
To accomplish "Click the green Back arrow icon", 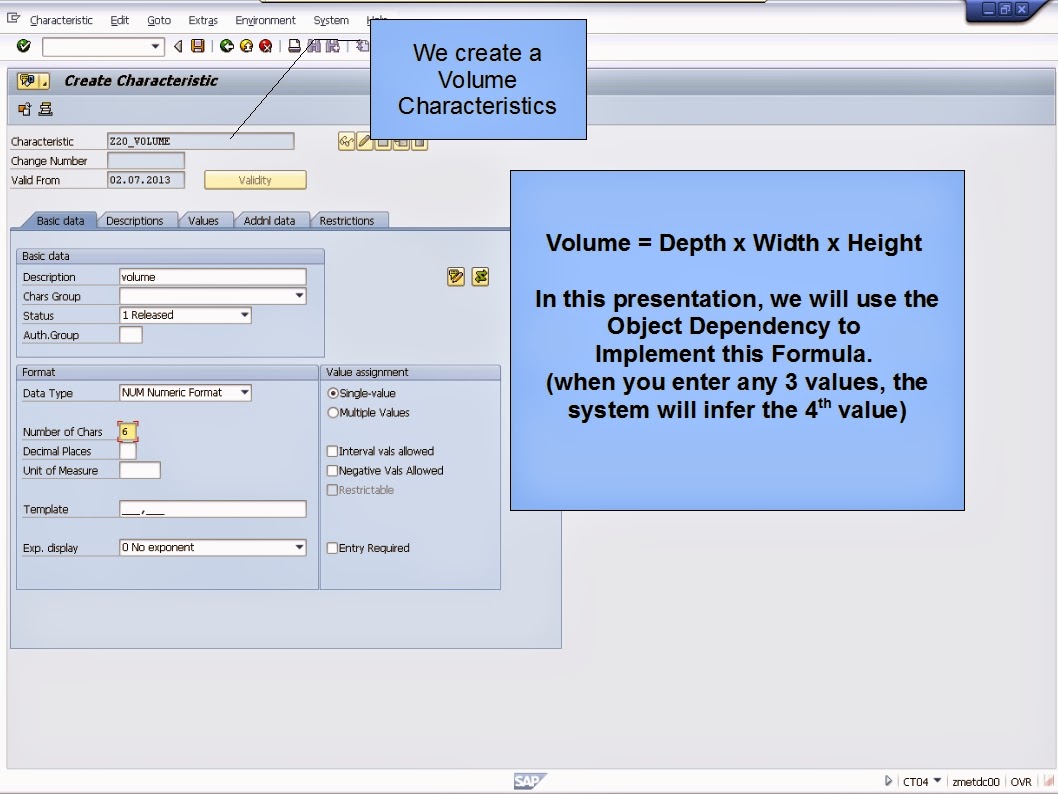I will pyautogui.click(x=227, y=46).
